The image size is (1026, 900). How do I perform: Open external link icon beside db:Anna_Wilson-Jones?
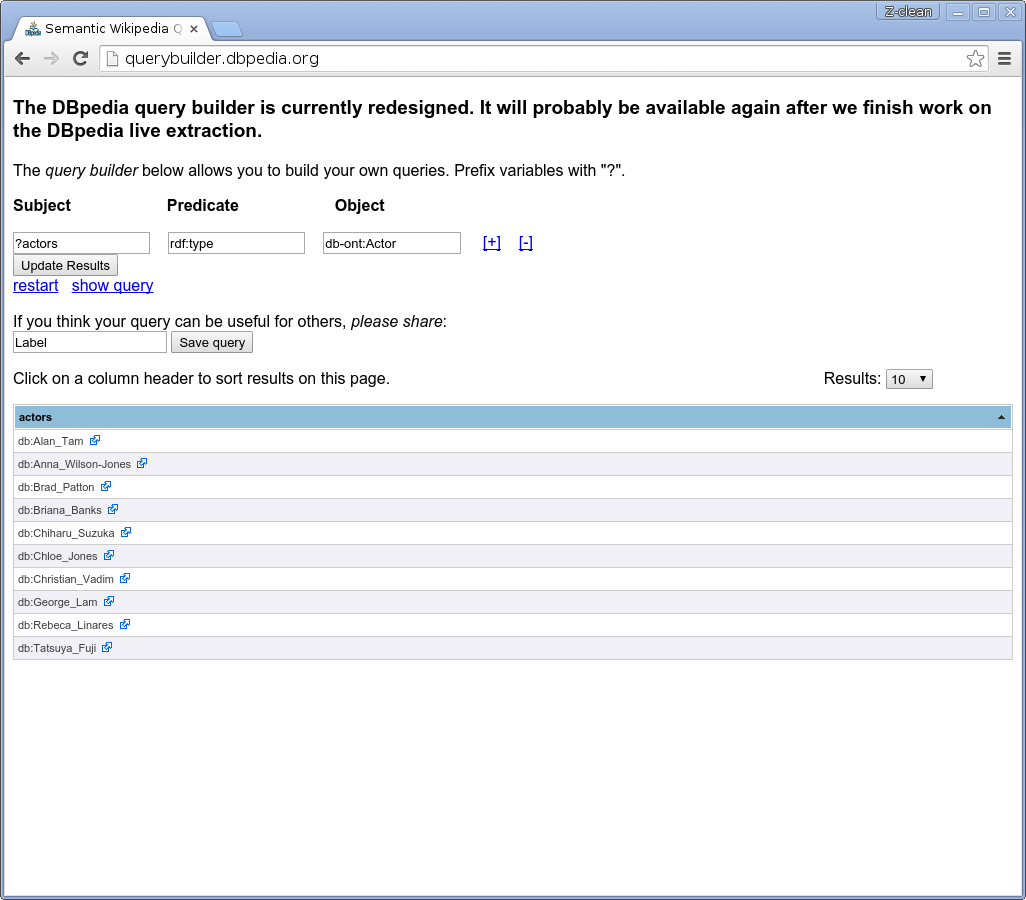(x=142, y=463)
